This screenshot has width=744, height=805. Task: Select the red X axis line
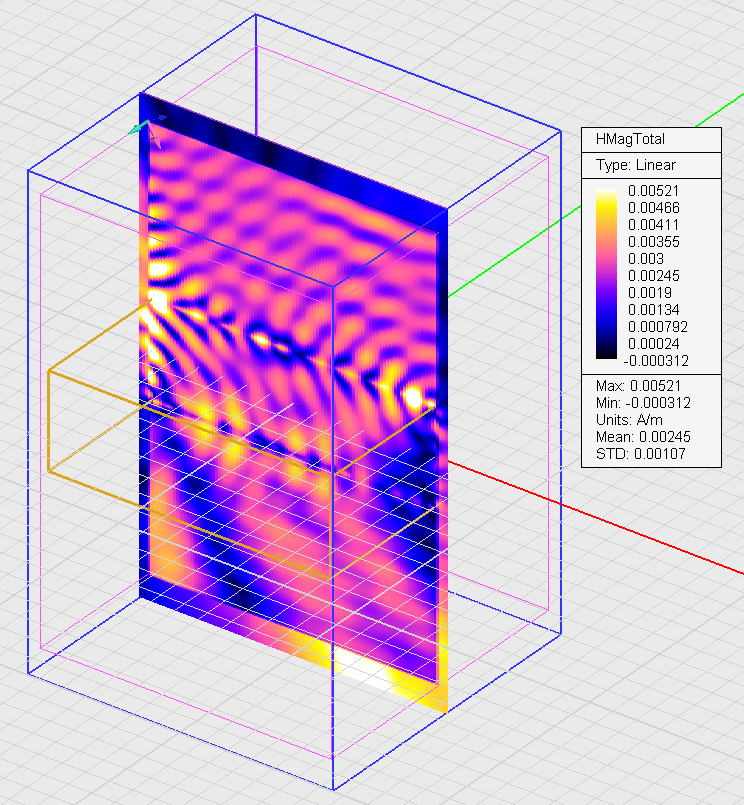tap(596, 518)
